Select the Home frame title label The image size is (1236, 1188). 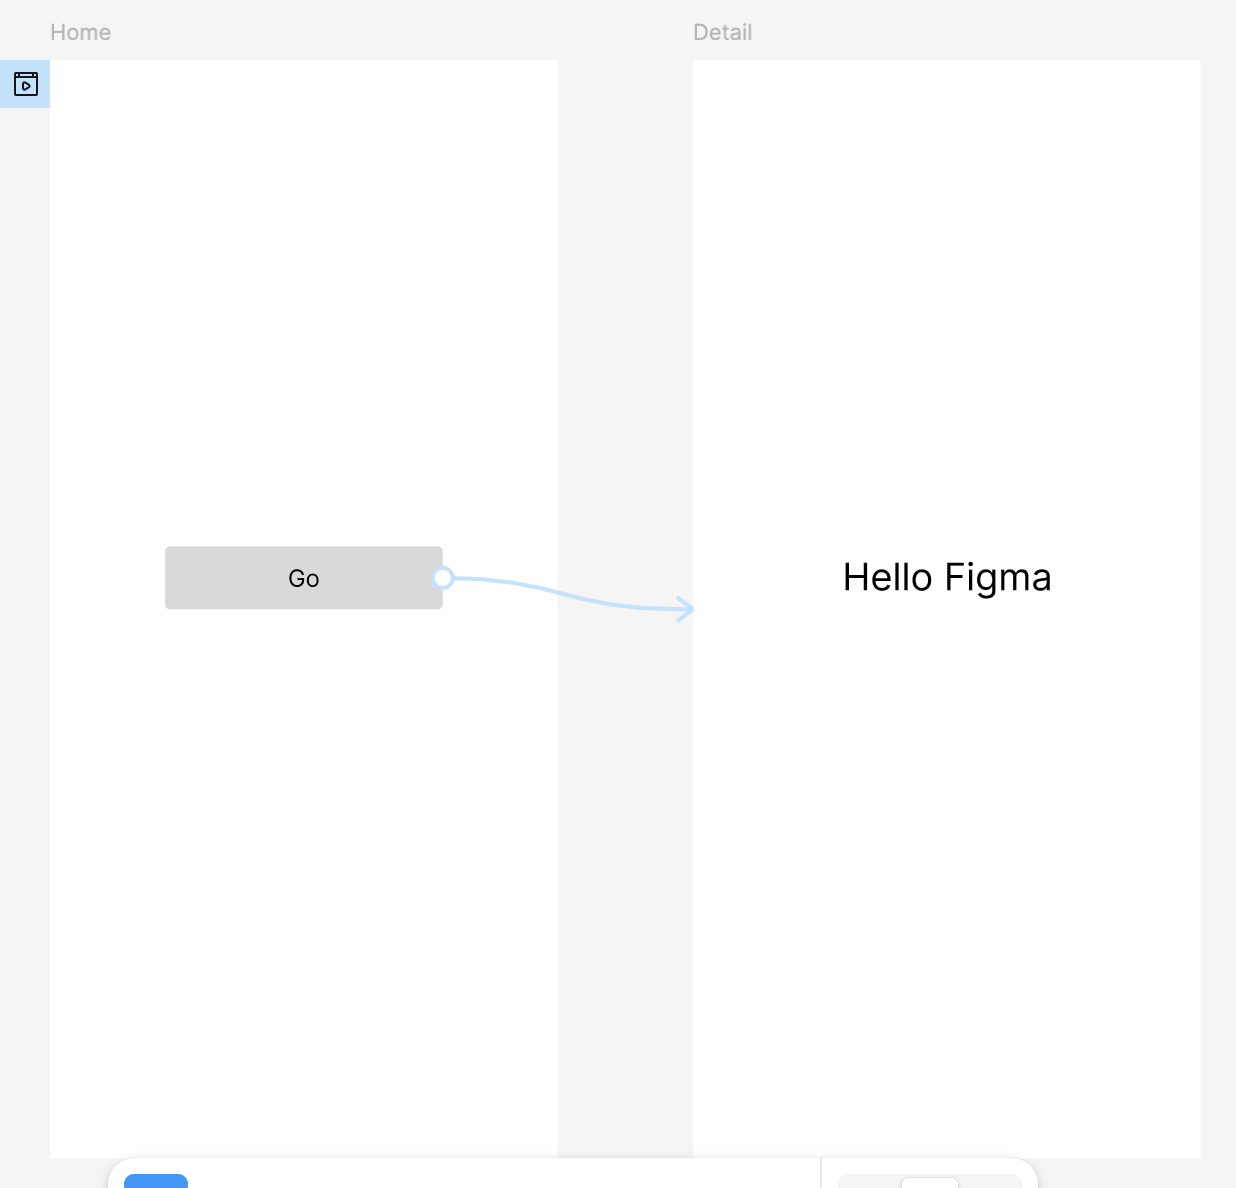click(x=80, y=32)
